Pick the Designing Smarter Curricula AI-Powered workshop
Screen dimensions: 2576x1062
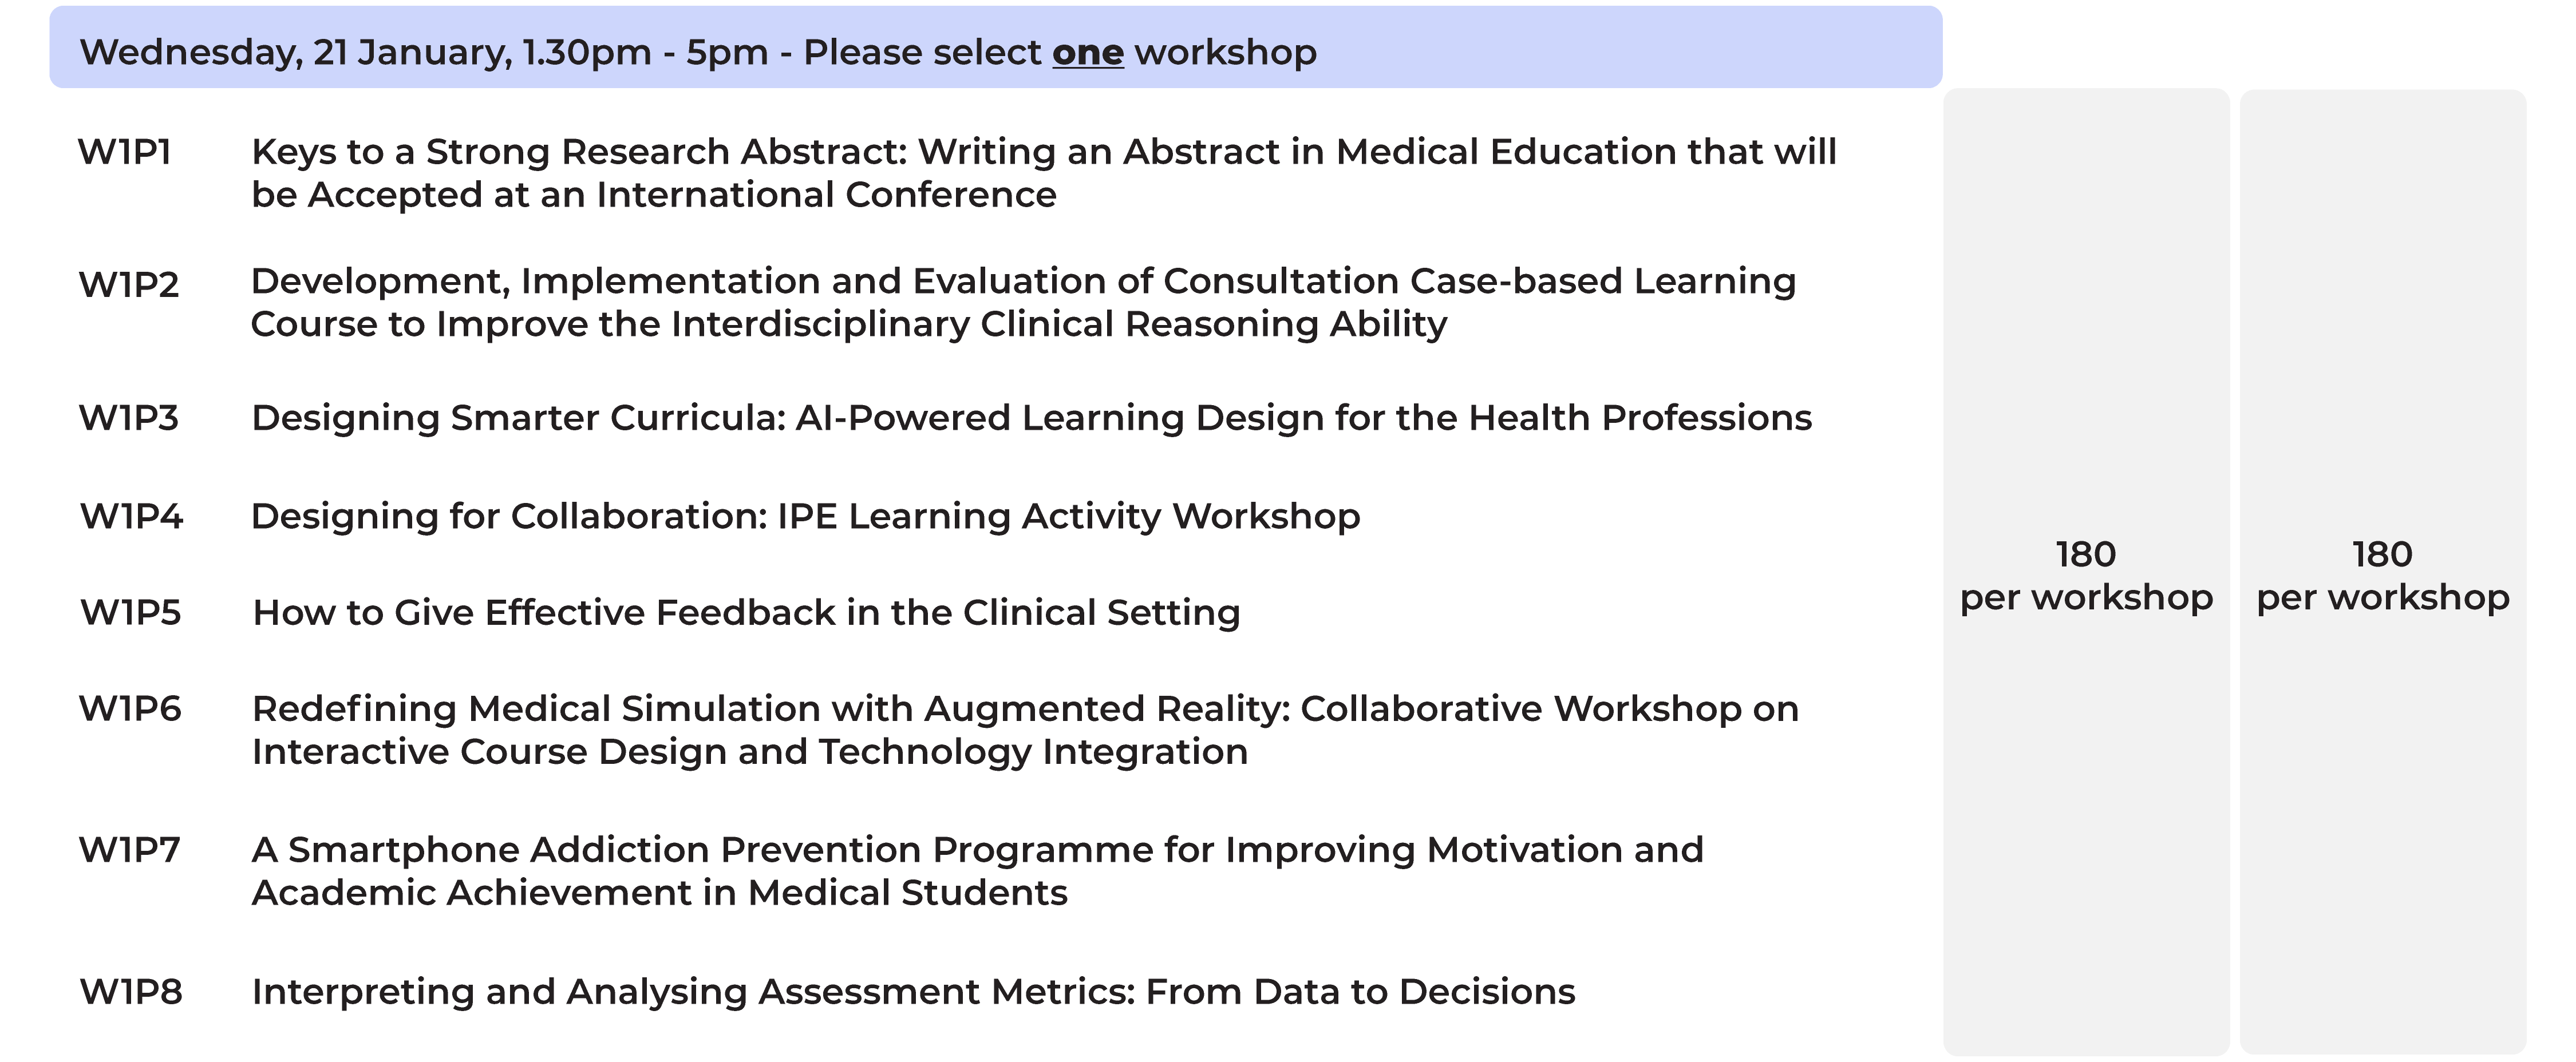(1031, 418)
